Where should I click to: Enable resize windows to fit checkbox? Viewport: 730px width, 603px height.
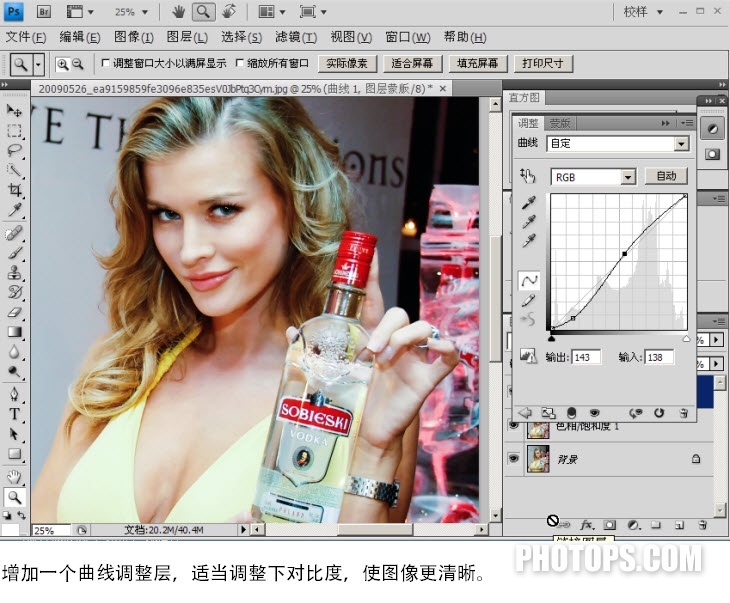pos(106,63)
